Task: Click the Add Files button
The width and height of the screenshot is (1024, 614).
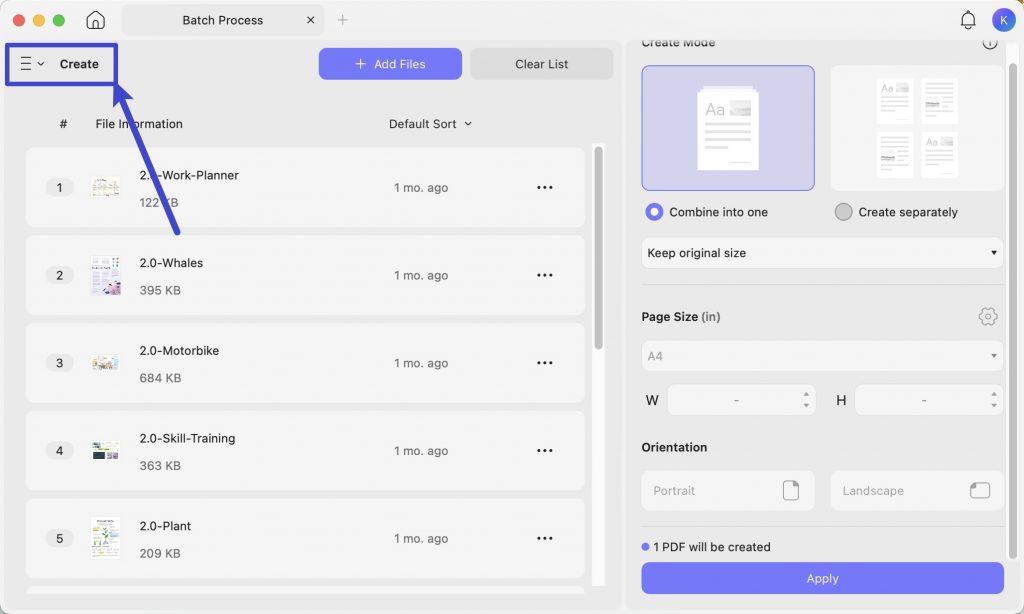Action: click(390, 64)
